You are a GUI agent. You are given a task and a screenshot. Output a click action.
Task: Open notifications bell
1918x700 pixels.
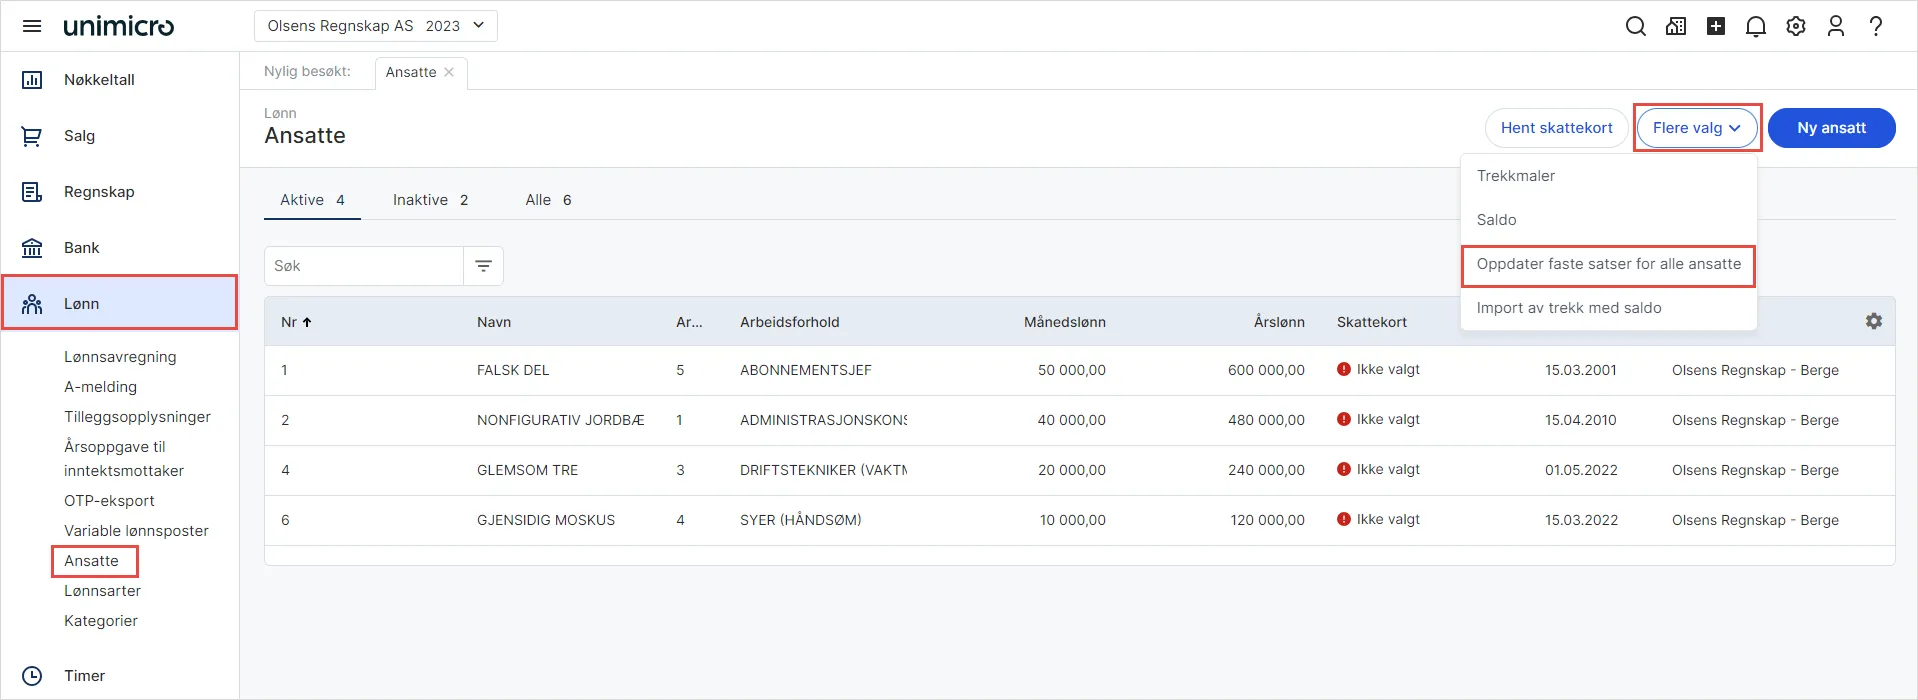1756,26
